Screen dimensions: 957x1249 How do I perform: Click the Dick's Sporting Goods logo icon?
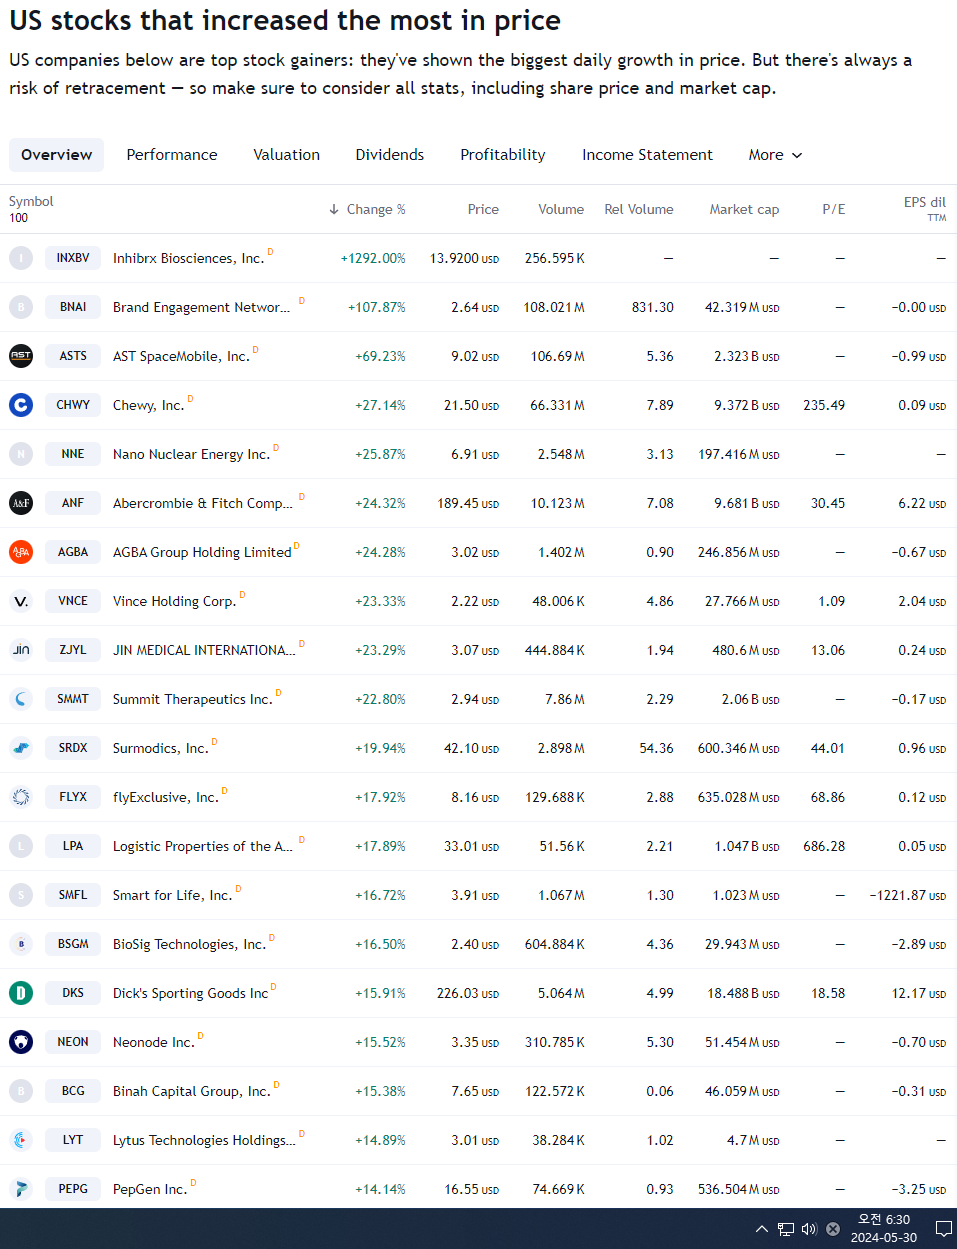coord(21,993)
